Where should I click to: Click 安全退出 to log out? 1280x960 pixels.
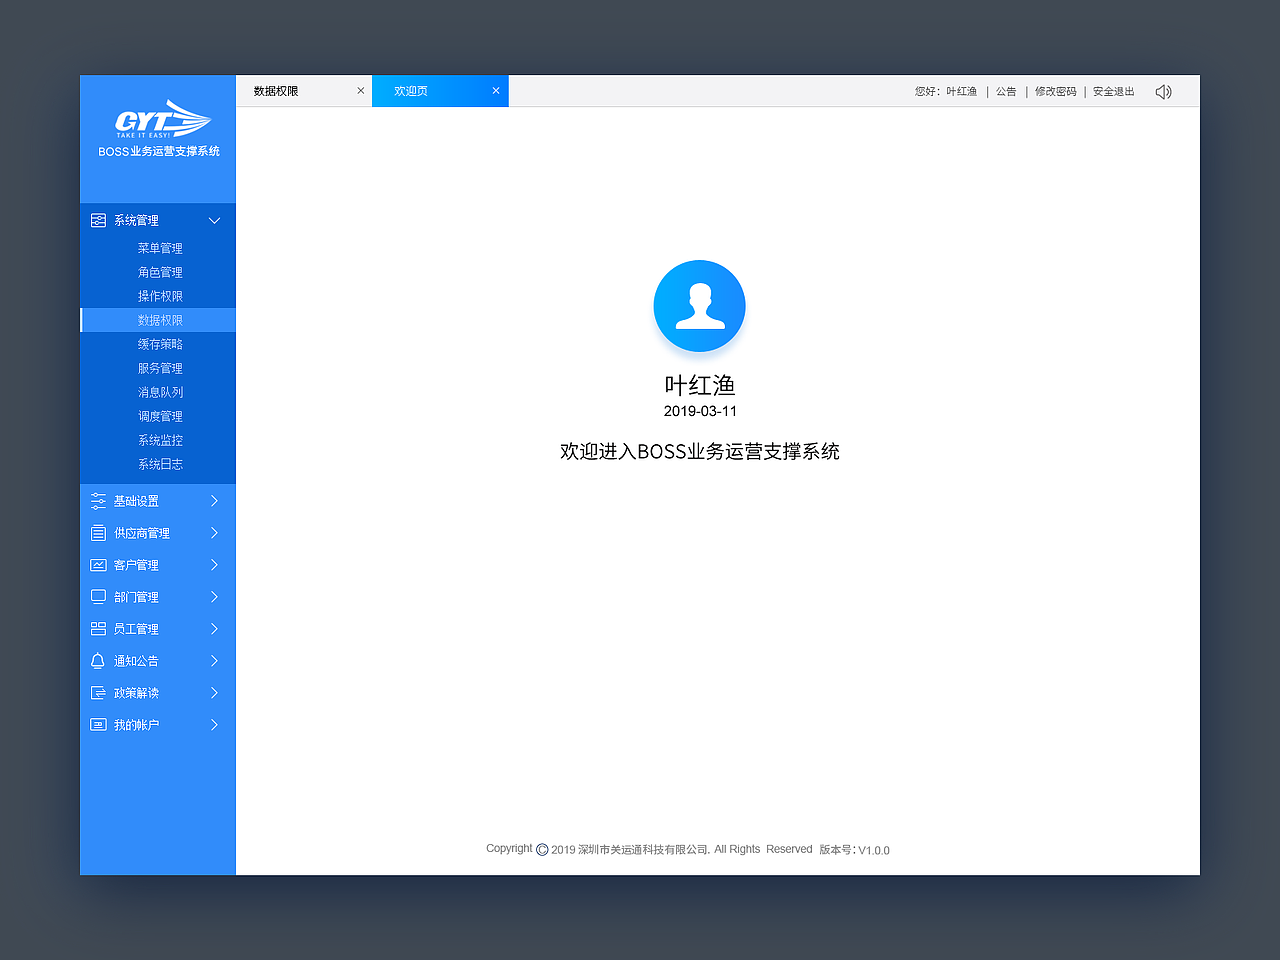(x=1113, y=91)
